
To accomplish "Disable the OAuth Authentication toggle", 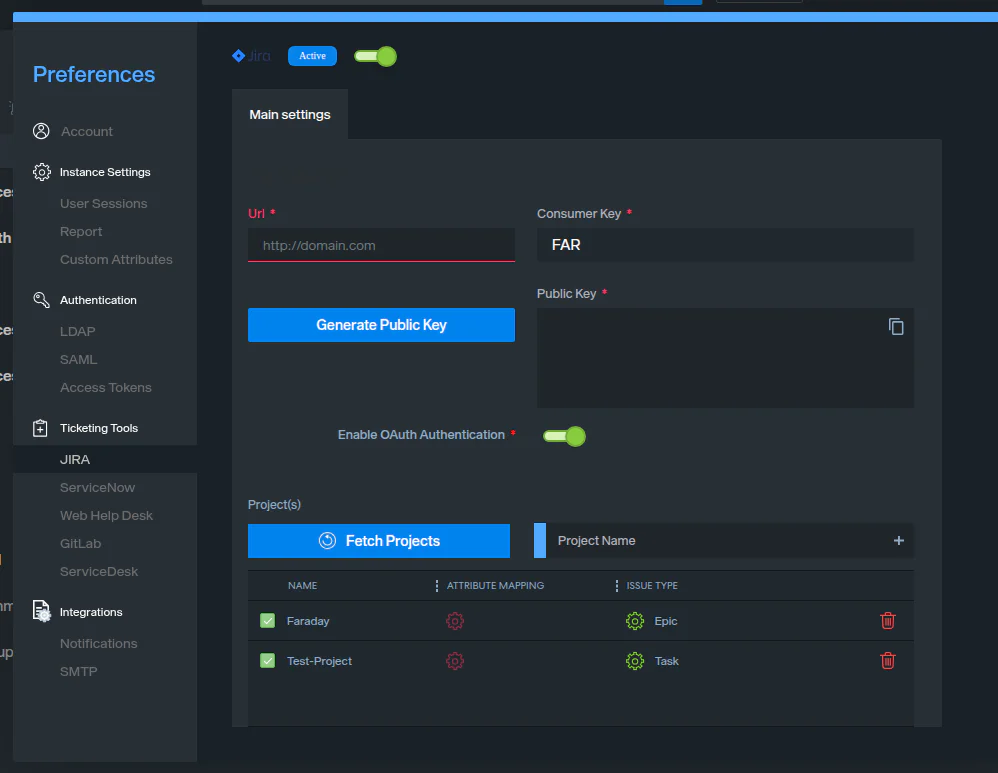I will tap(564, 436).
